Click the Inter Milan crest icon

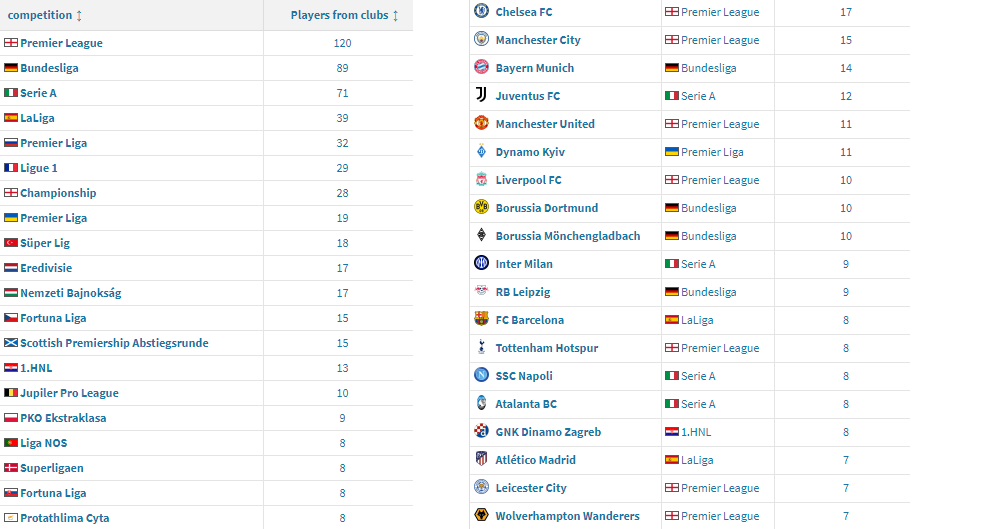tap(481, 263)
